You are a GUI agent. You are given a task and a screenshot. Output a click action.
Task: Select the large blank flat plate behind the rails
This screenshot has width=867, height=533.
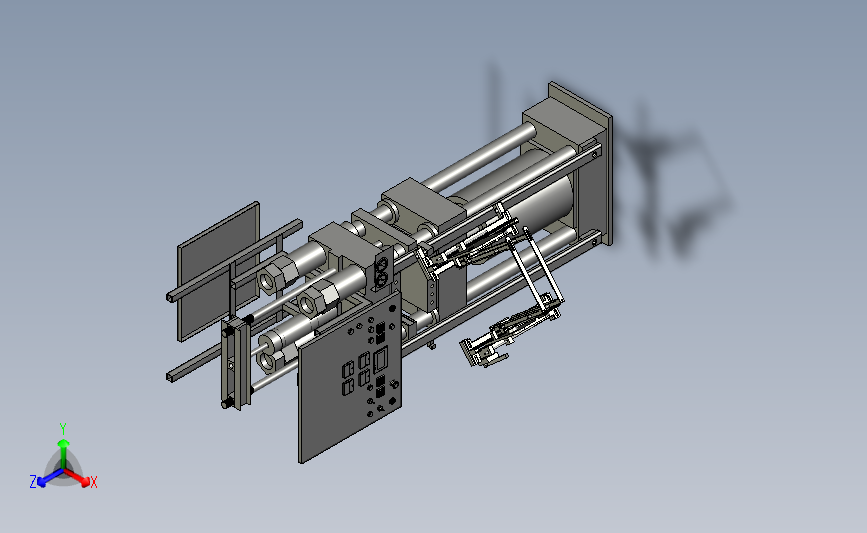[217, 271]
